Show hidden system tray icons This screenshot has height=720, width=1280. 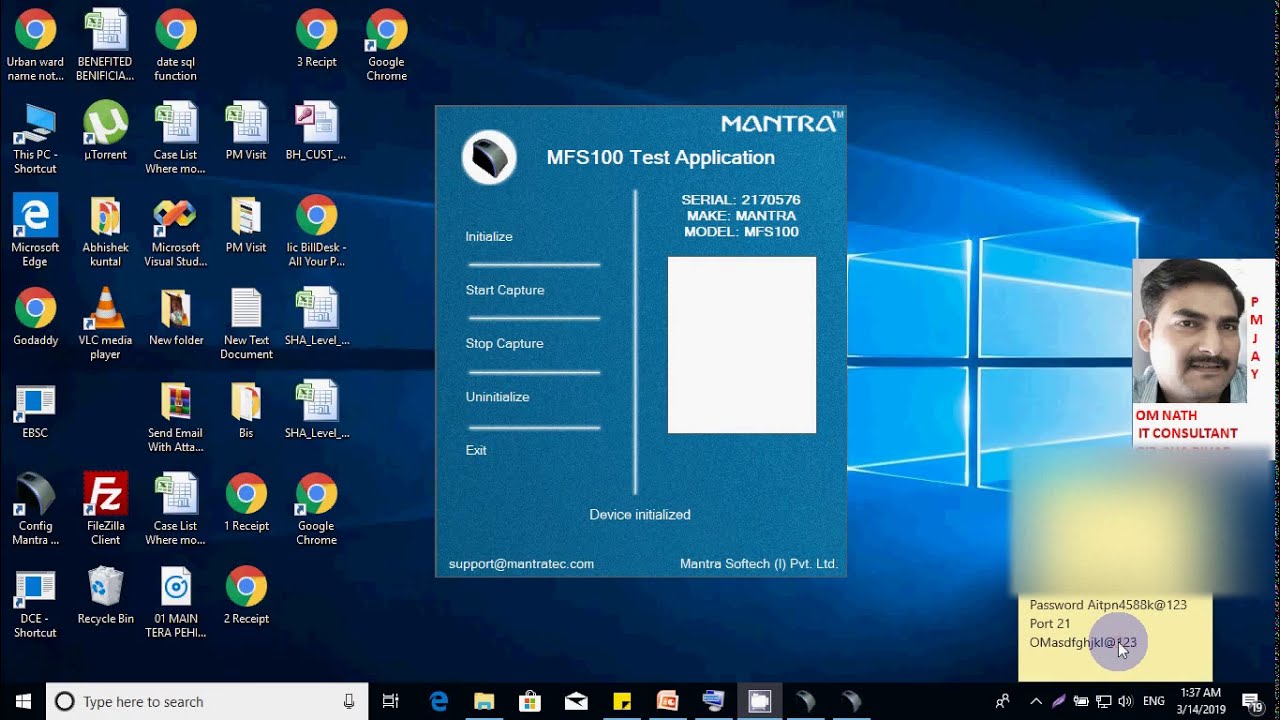[1036, 701]
